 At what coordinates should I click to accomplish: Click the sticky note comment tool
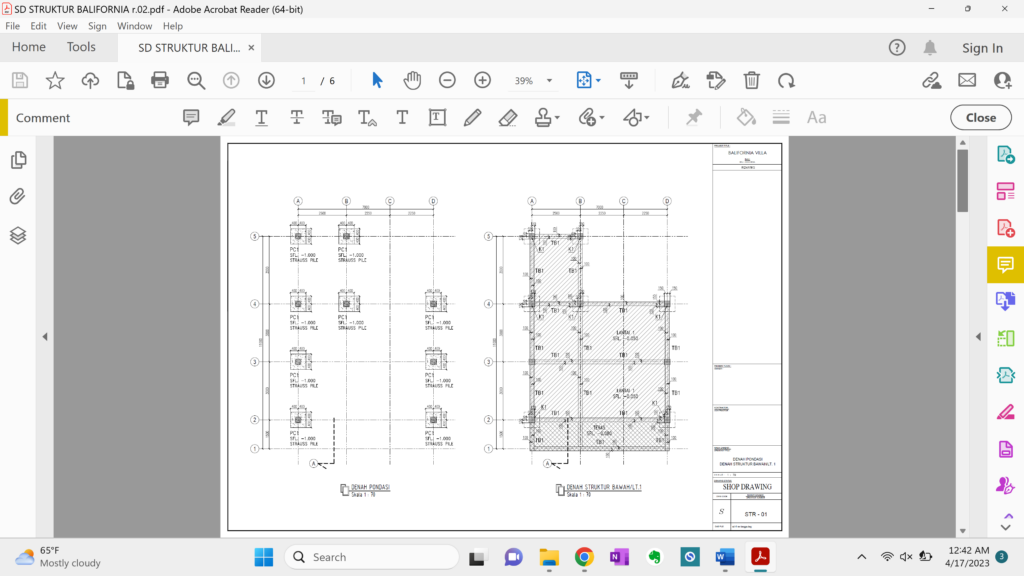coord(191,117)
